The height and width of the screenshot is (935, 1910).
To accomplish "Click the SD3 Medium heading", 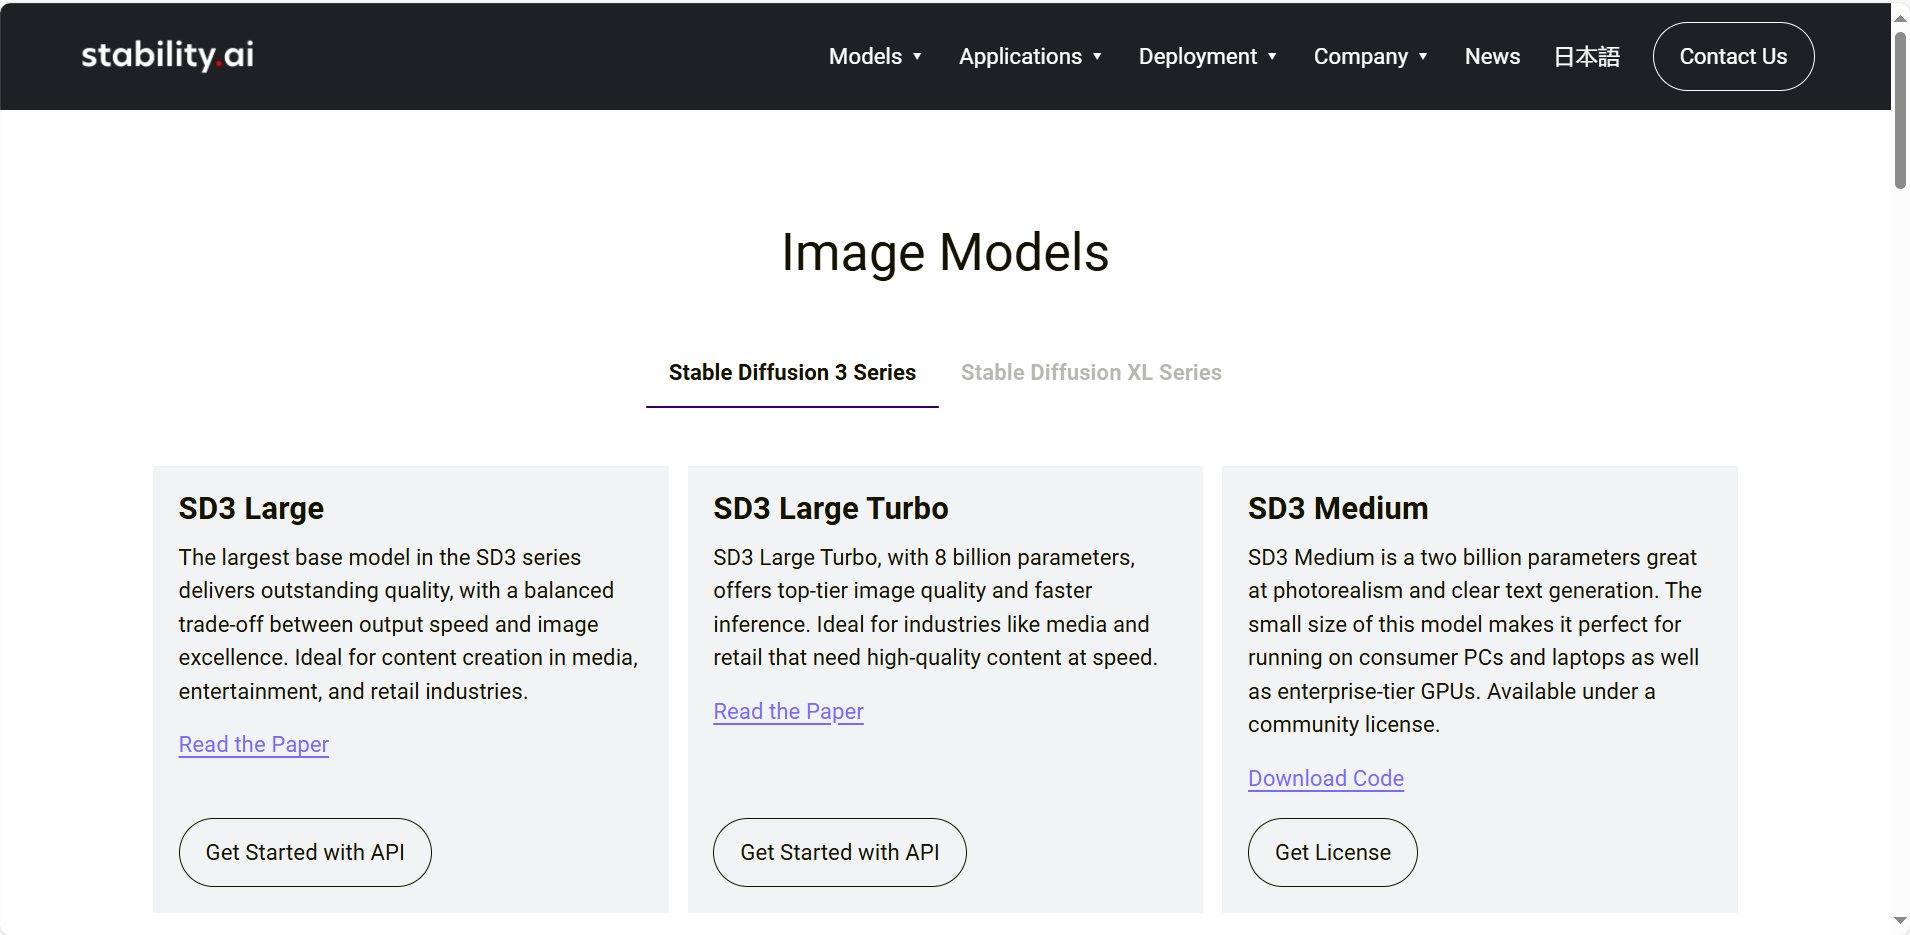I will (x=1338, y=509).
